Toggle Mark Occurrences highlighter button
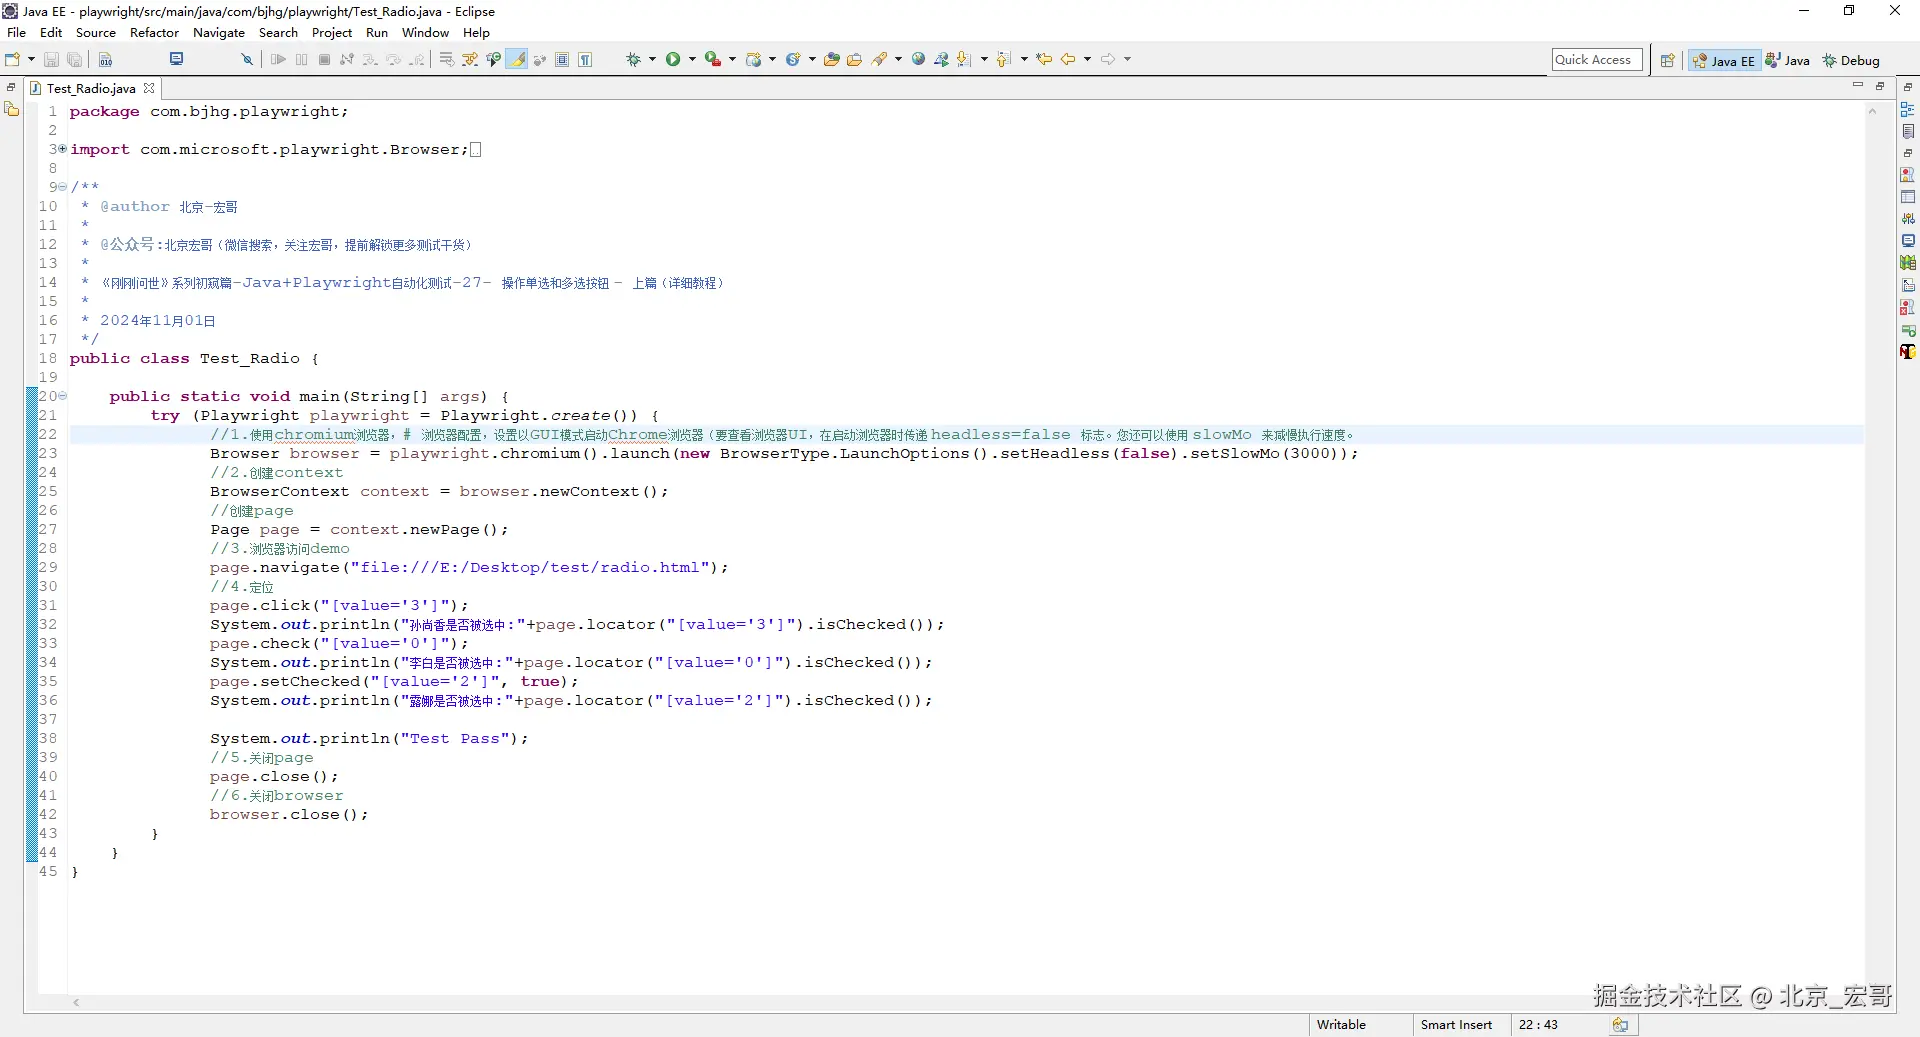This screenshot has width=1920, height=1037. [x=517, y=60]
